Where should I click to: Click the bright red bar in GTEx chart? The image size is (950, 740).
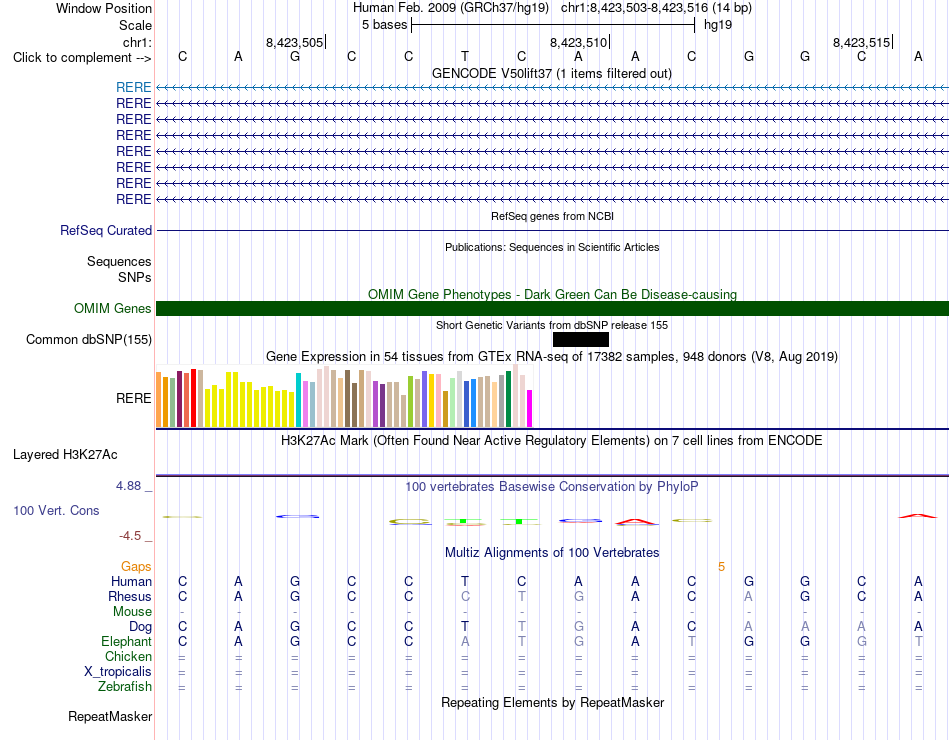click(194, 398)
